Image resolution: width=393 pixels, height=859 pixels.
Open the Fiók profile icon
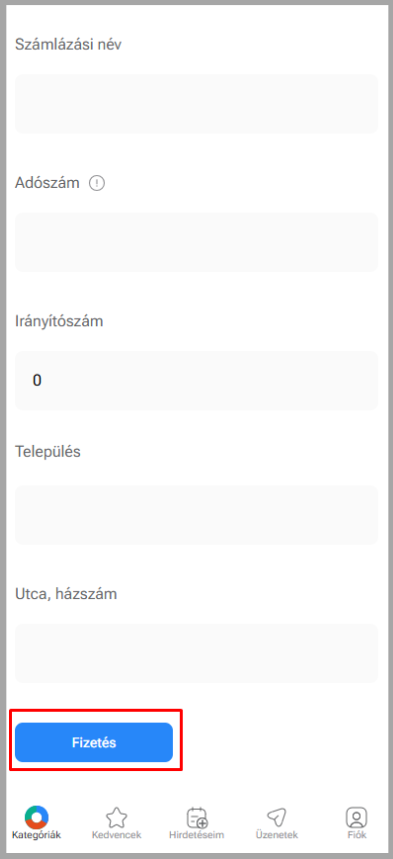(356, 817)
